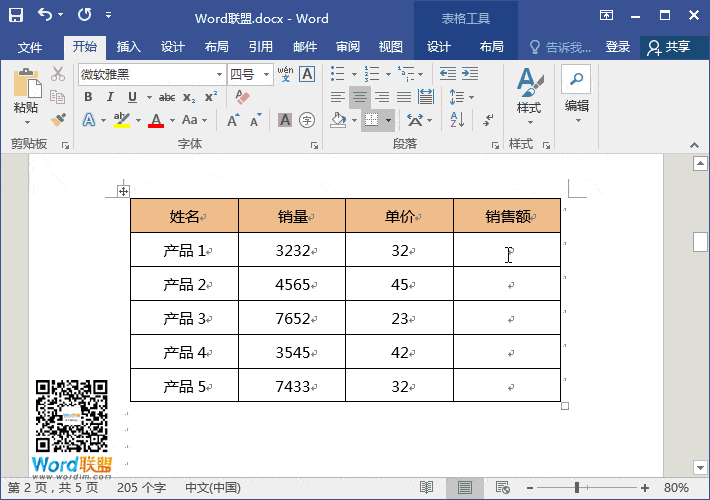
Task: Center align the text
Action: tap(360, 97)
